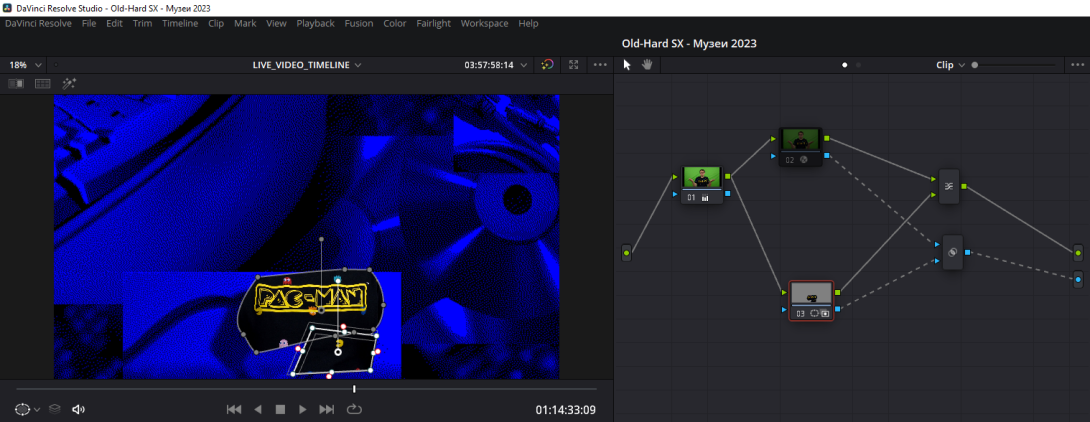The width and height of the screenshot is (1090, 422).
Task: Select corrector node 01 thumbnail
Action: (x=702, y=178)
